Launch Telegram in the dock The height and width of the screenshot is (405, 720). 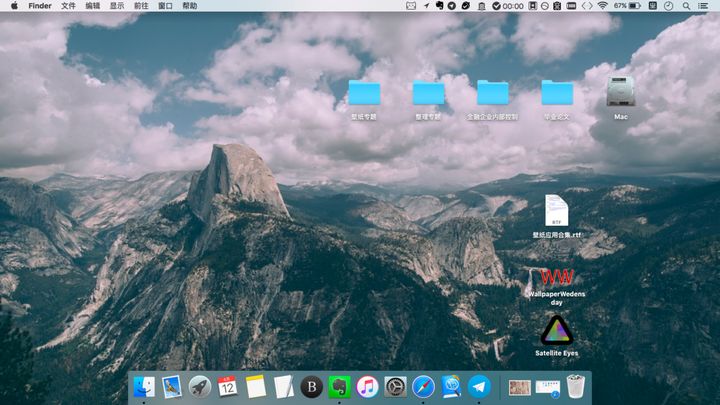[x=480, y=386]
